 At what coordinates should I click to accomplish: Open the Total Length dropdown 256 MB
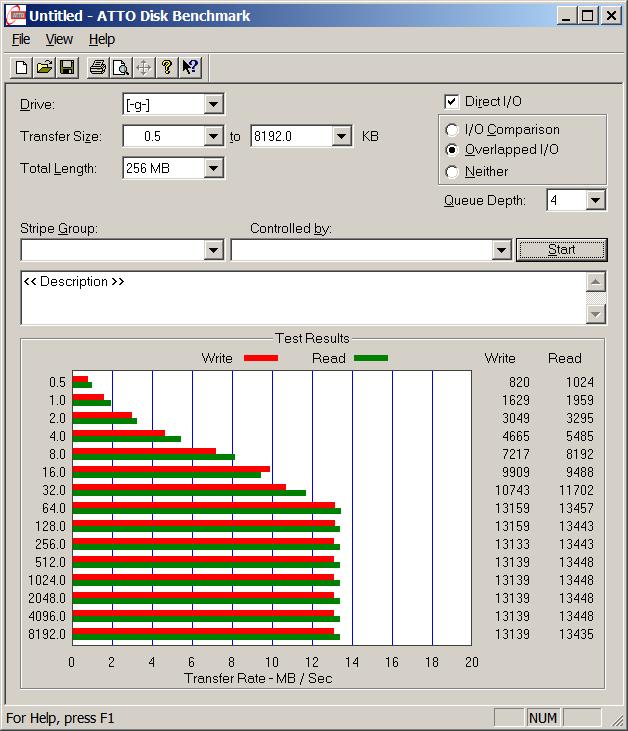pos(213,168)
